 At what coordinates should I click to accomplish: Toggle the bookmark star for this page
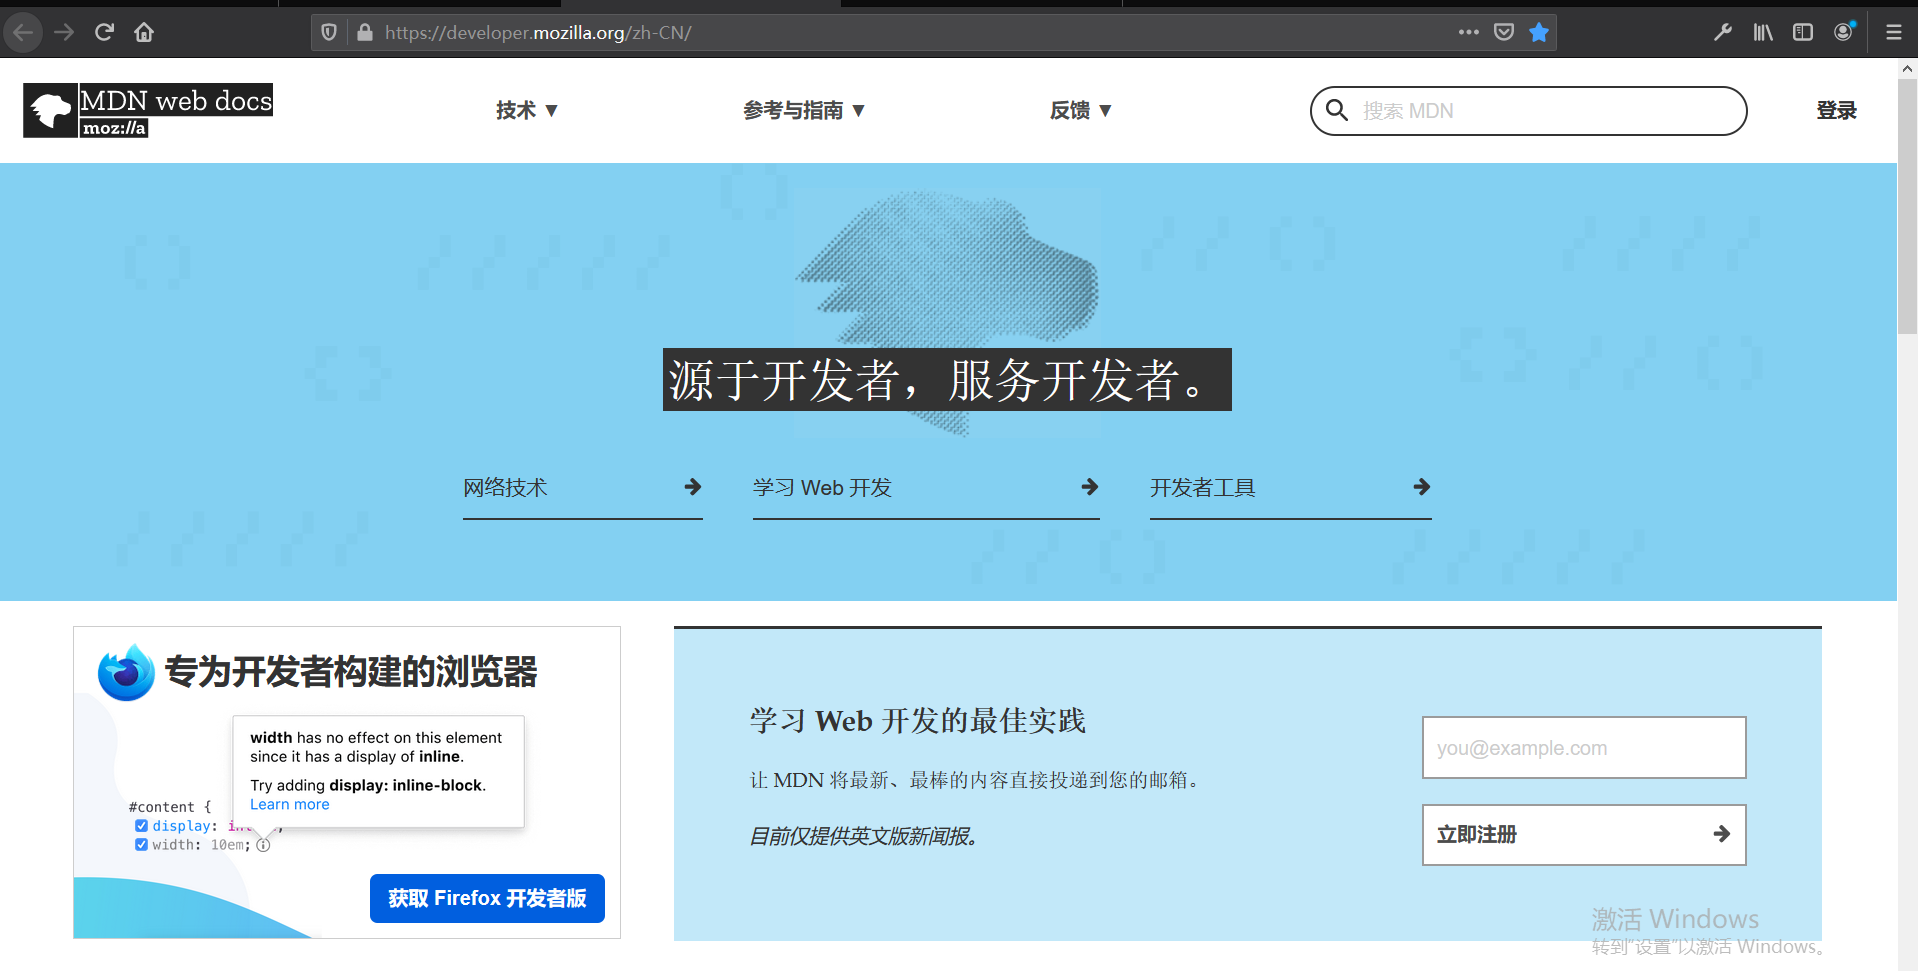click(1539, 32)
